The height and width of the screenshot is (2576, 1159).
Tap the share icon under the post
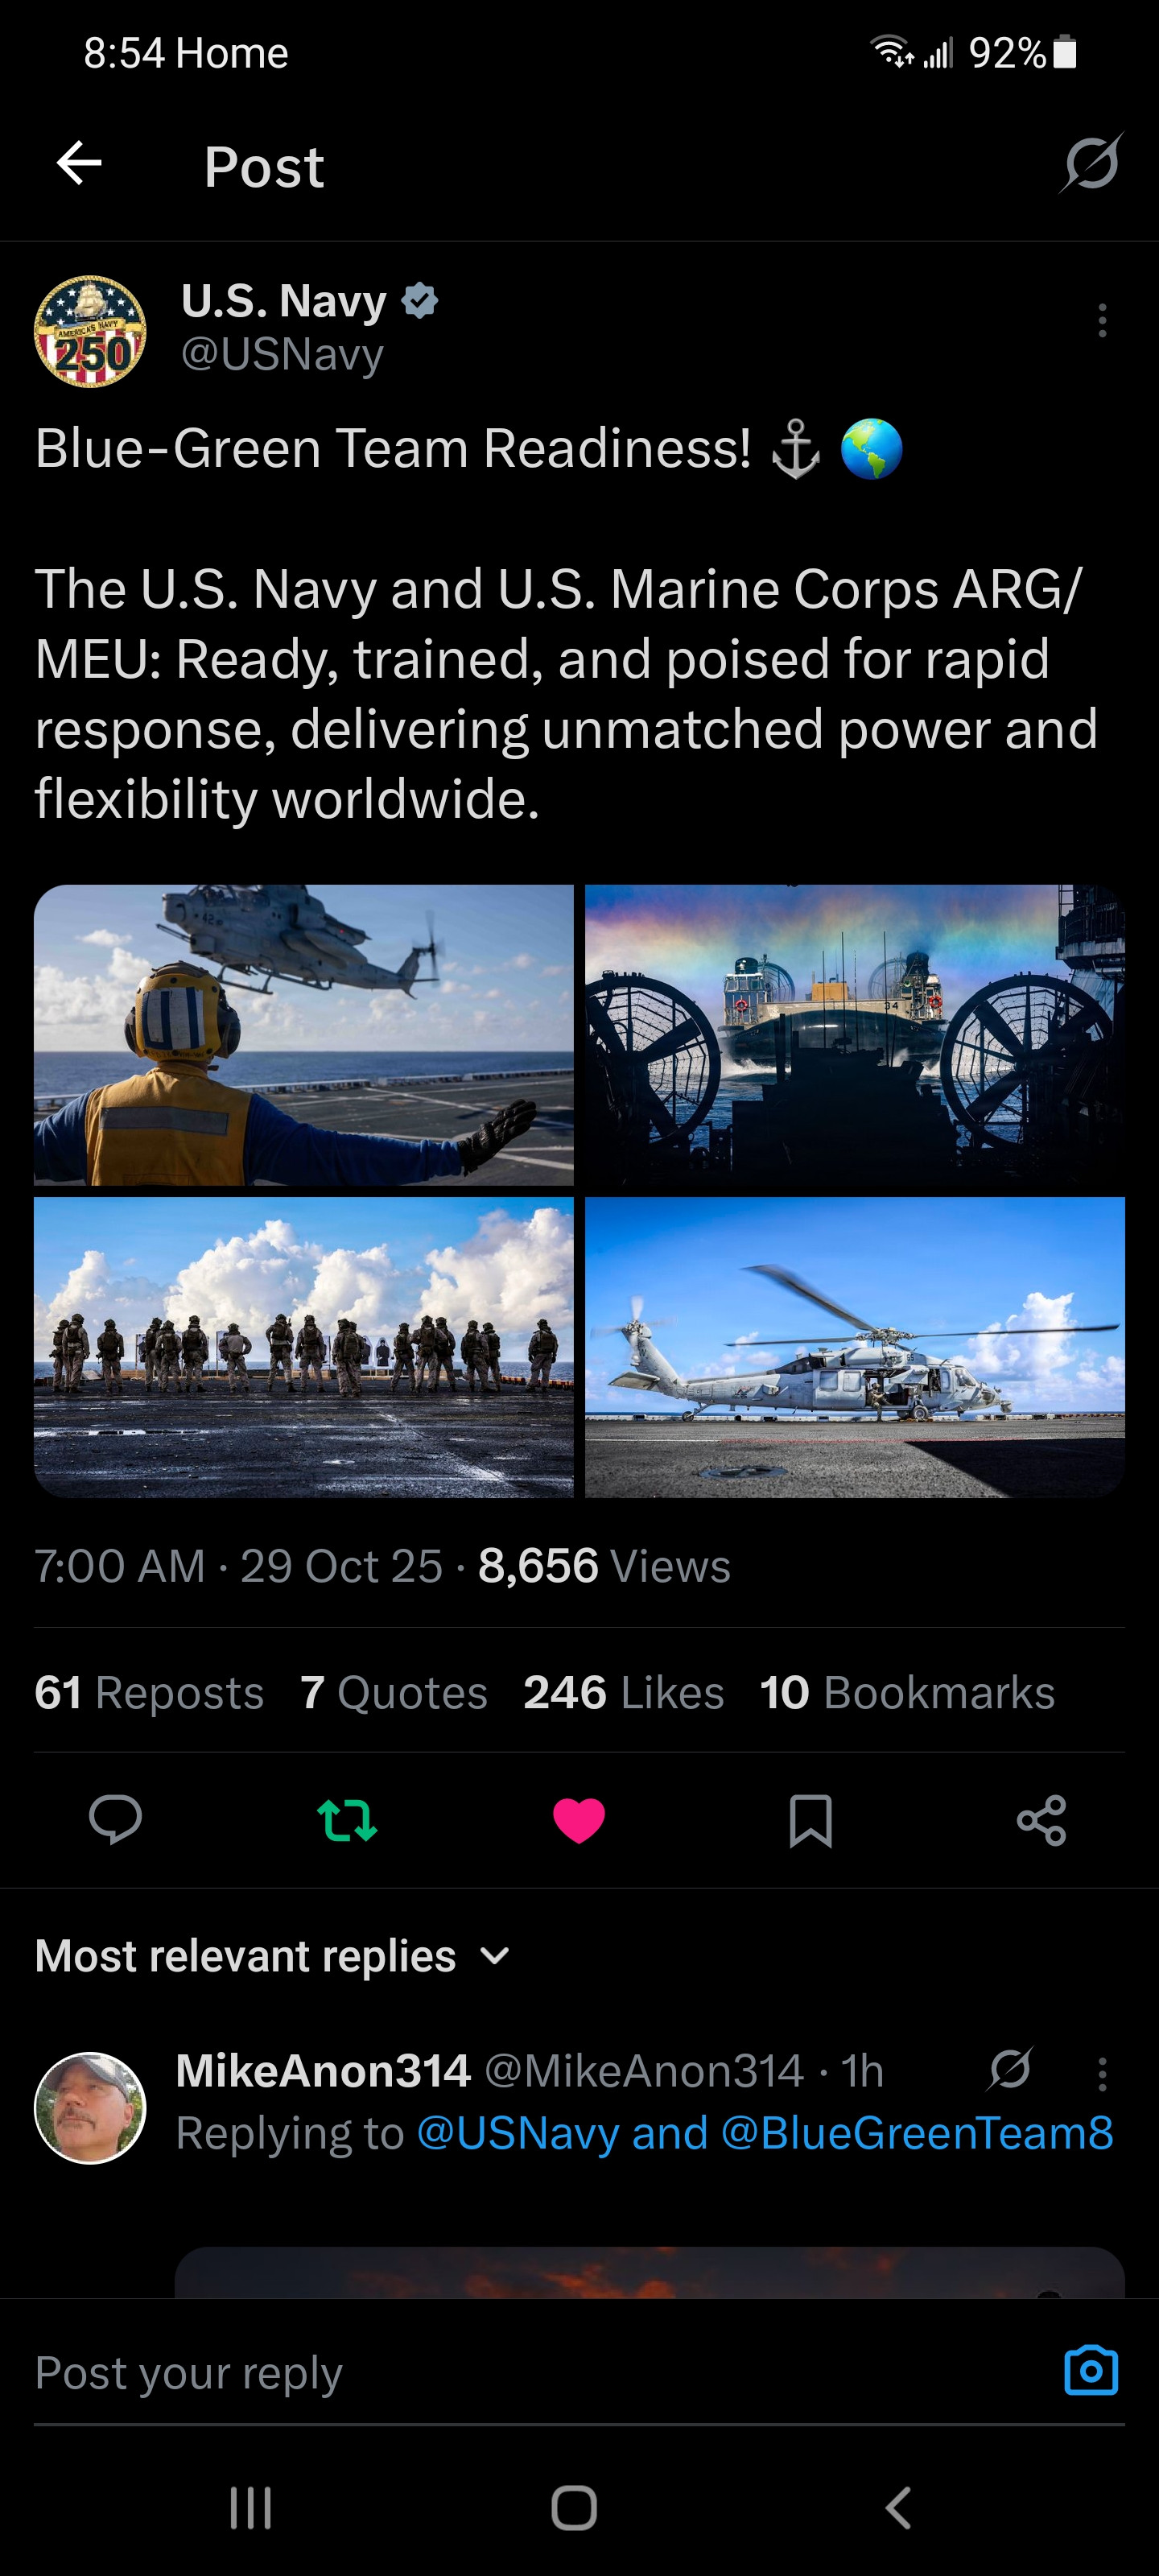point(1041,1819)
